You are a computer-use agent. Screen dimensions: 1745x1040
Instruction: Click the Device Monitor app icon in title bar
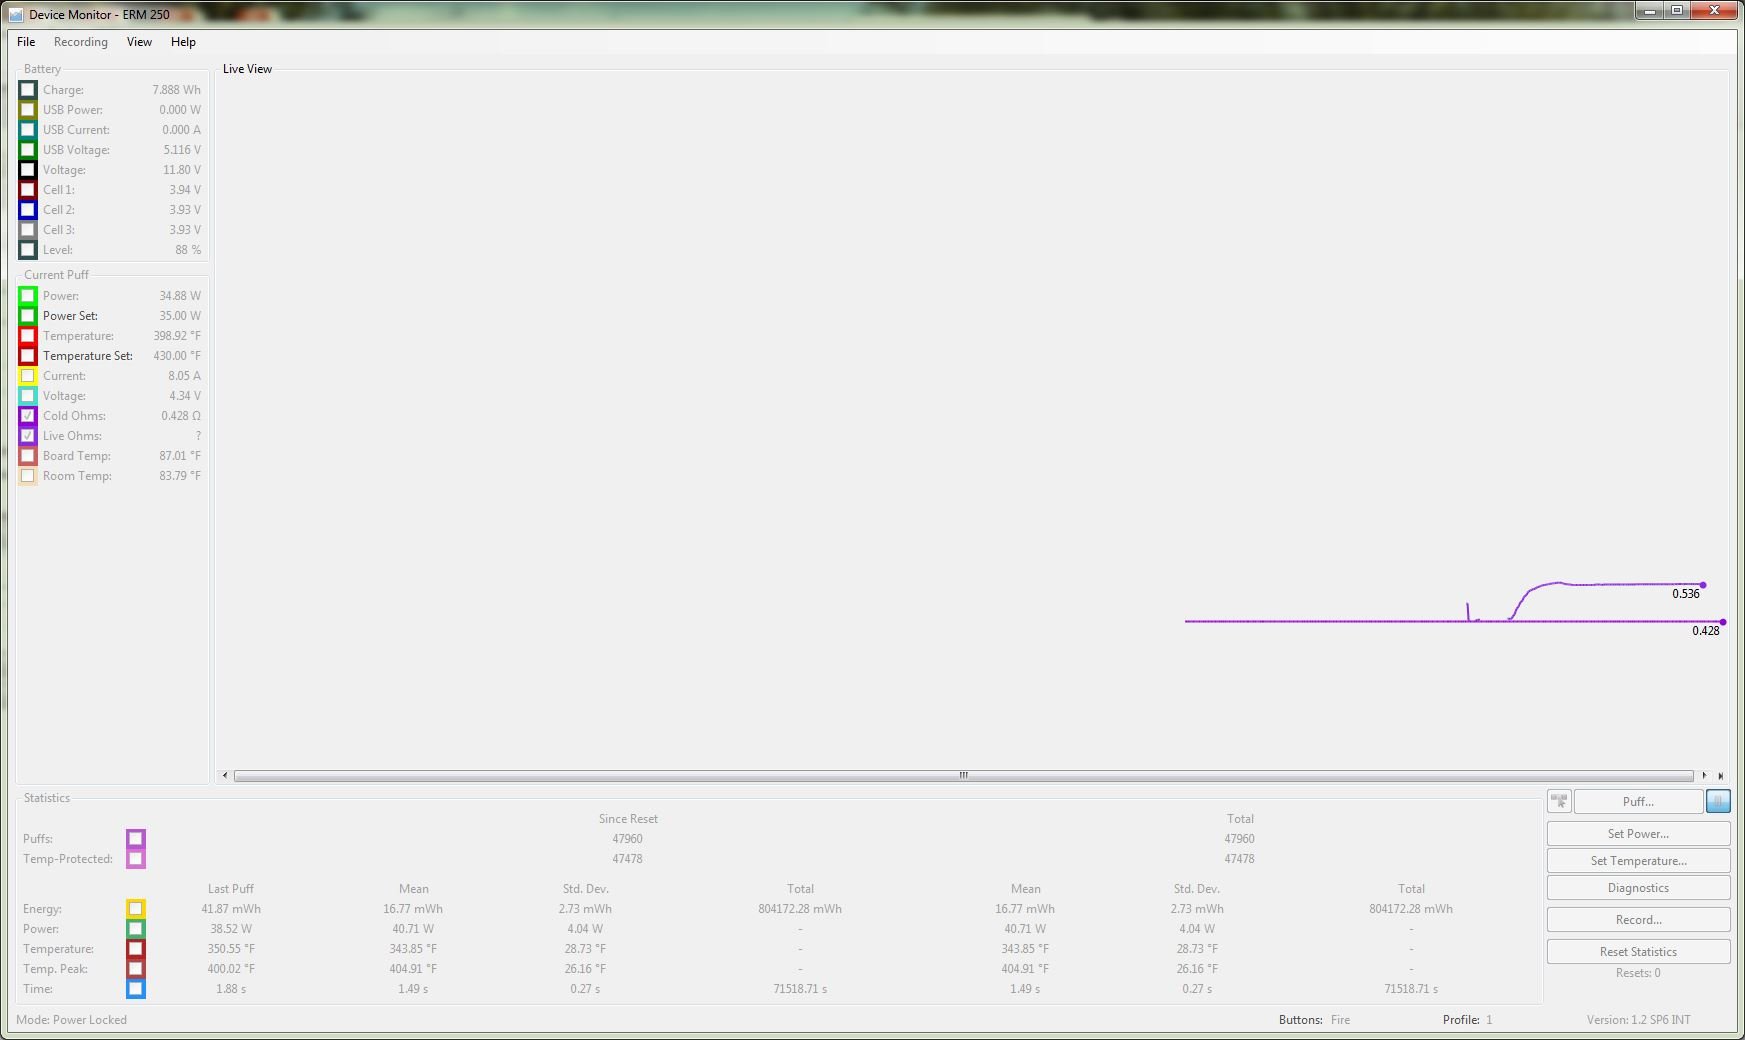(16, 15)
